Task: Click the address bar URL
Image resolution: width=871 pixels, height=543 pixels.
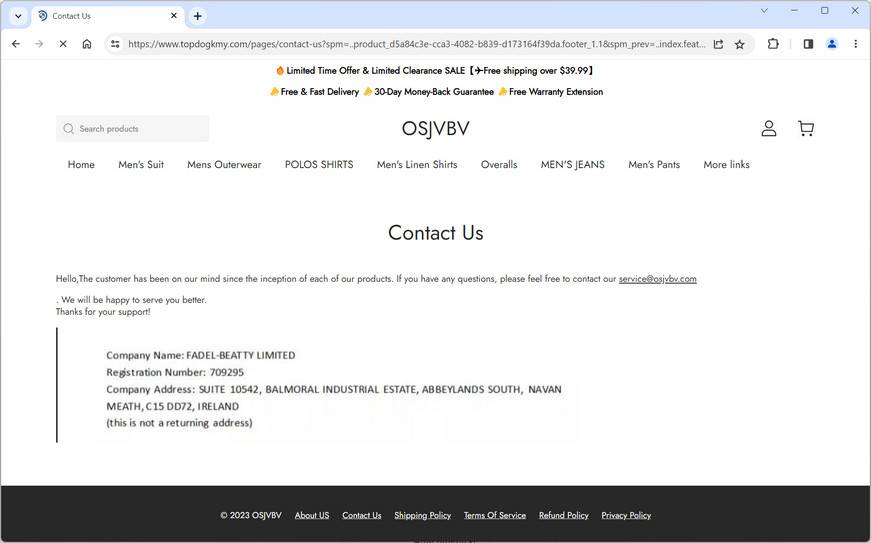Action: point(417,44)
